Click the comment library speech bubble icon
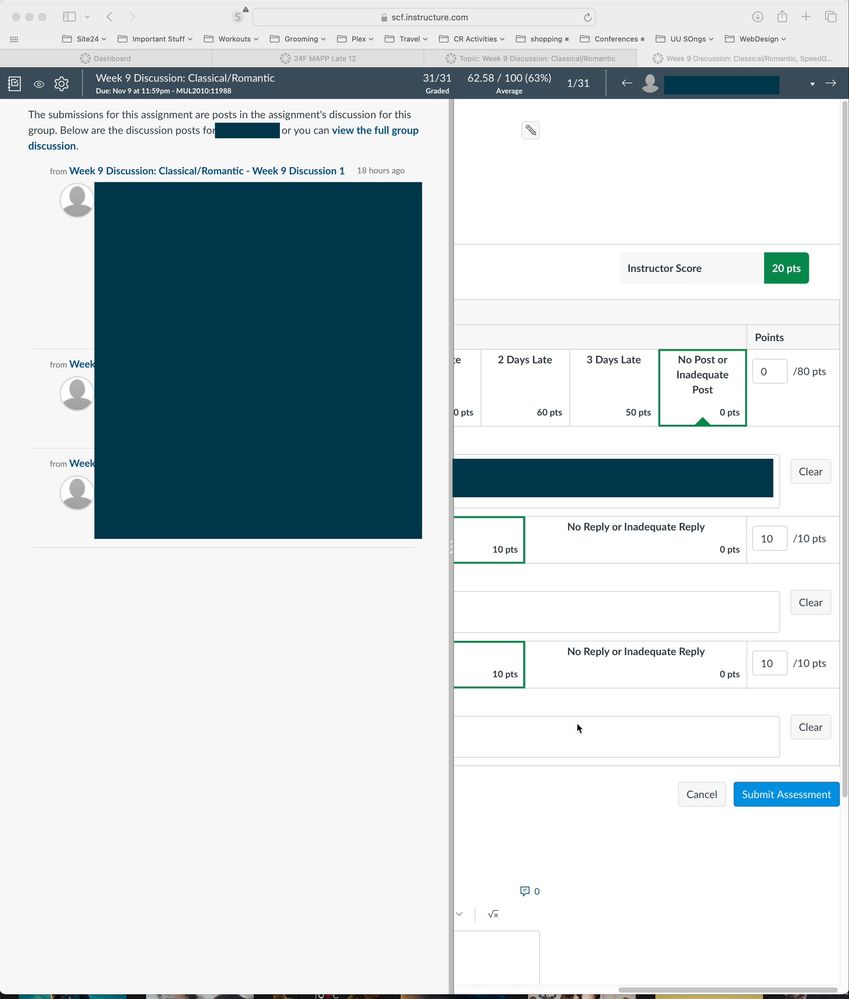 click(525, 891)
